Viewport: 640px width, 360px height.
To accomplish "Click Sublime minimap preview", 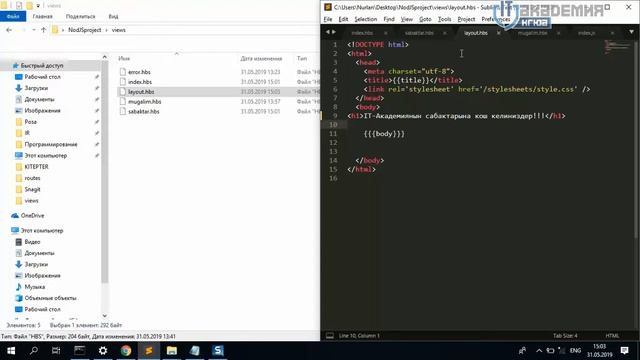I will (x=617, y=47).
